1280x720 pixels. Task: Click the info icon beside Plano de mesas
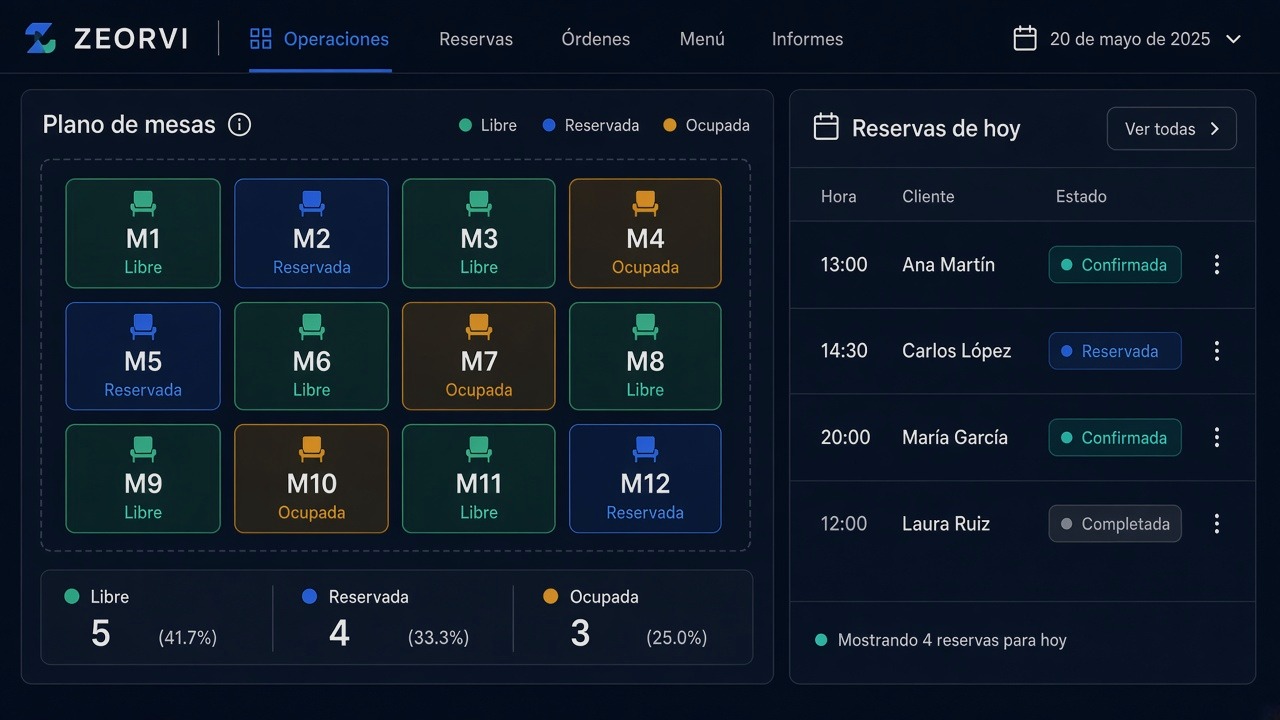click(239, 125)
